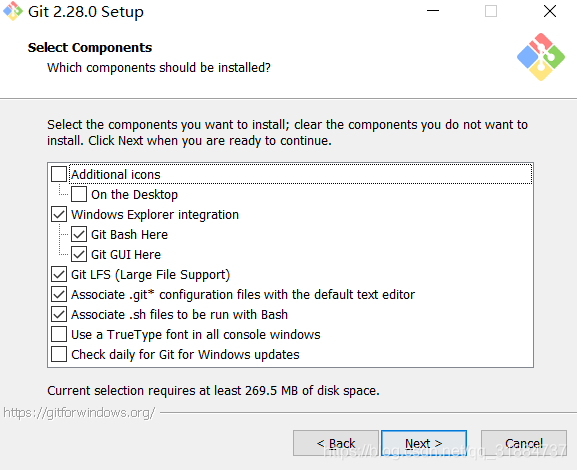
Task: Uncheck Associate .git* configuration files option
Action: point(59,294)
